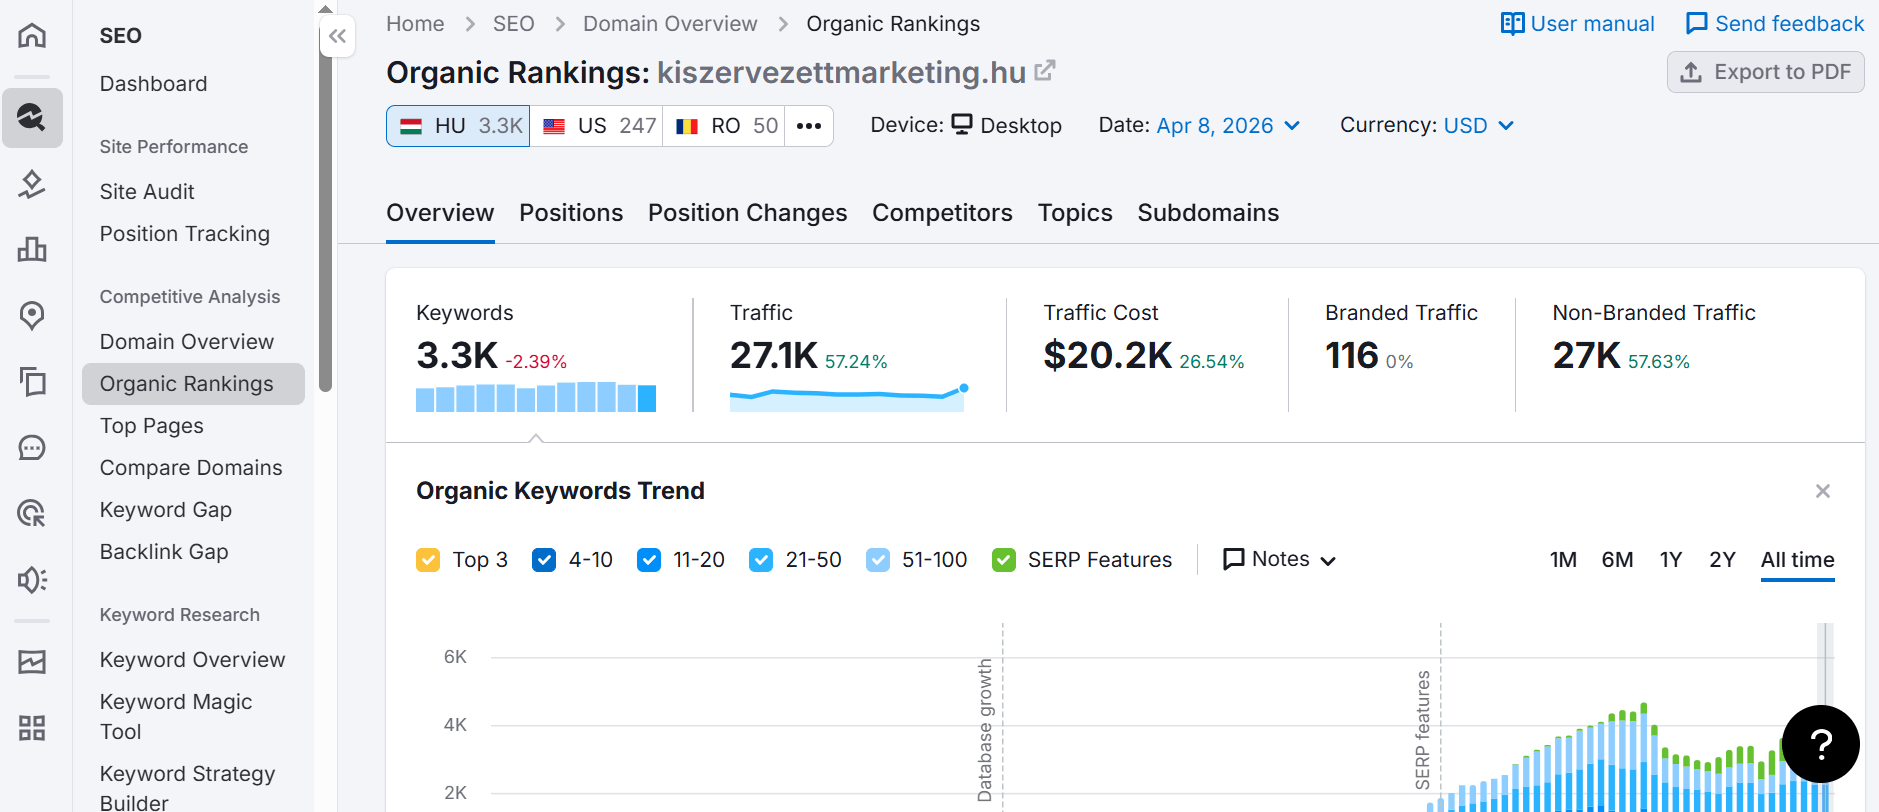
Task: Toggle the 51-100 positions checkbox
Action: 878,560
